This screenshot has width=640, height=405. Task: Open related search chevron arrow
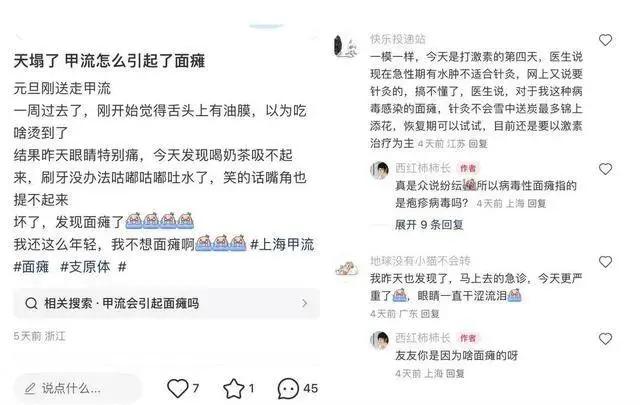pos(304,303)
